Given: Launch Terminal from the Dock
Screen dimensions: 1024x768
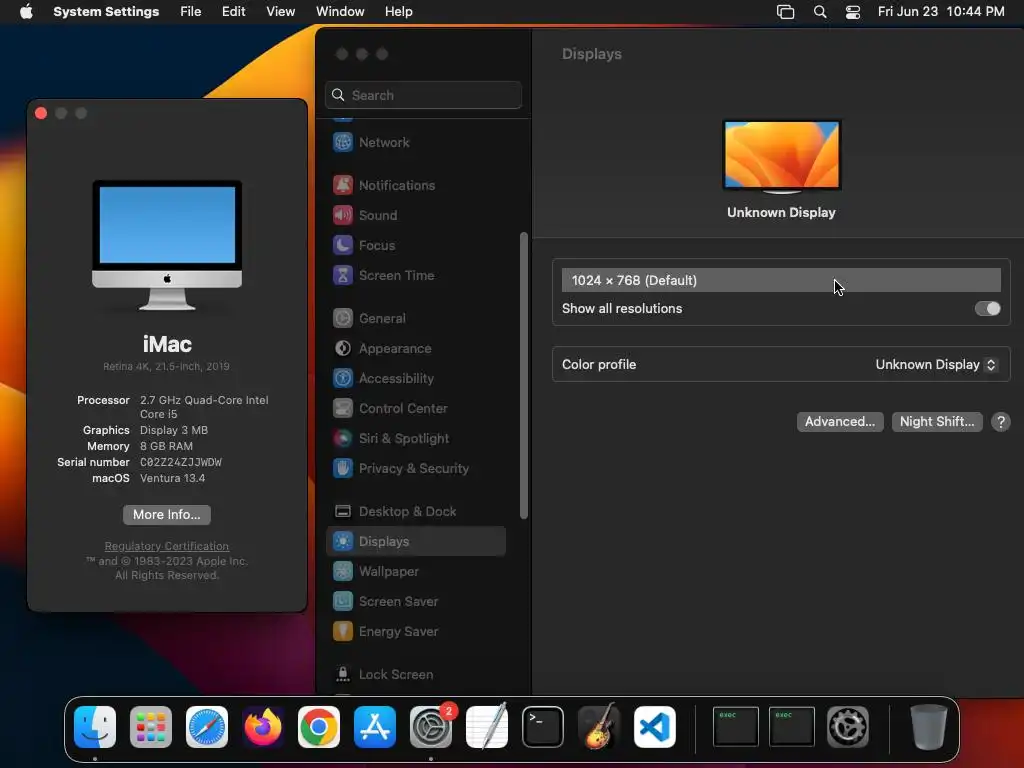Looking at the screenshot, I should [543, 727].
